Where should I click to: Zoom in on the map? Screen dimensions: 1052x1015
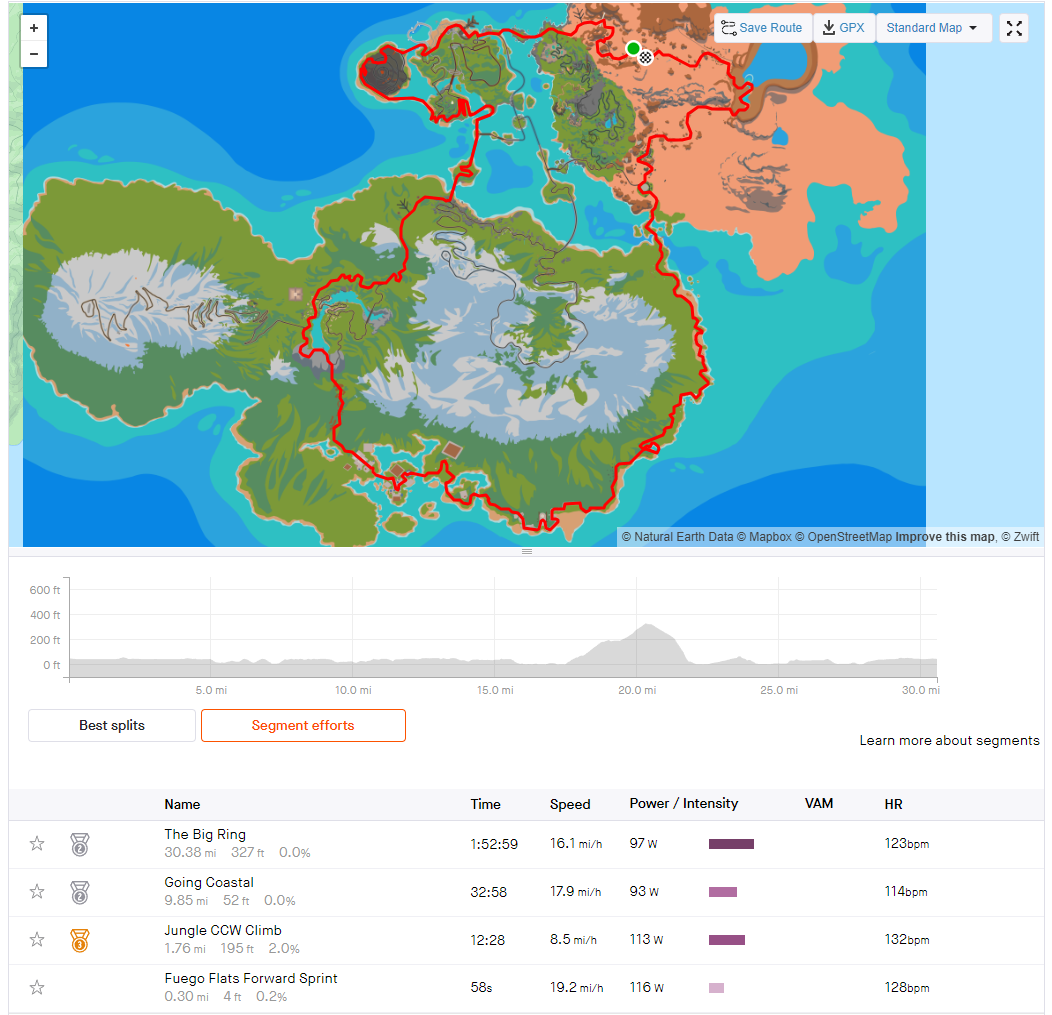[x=34, y=28]
